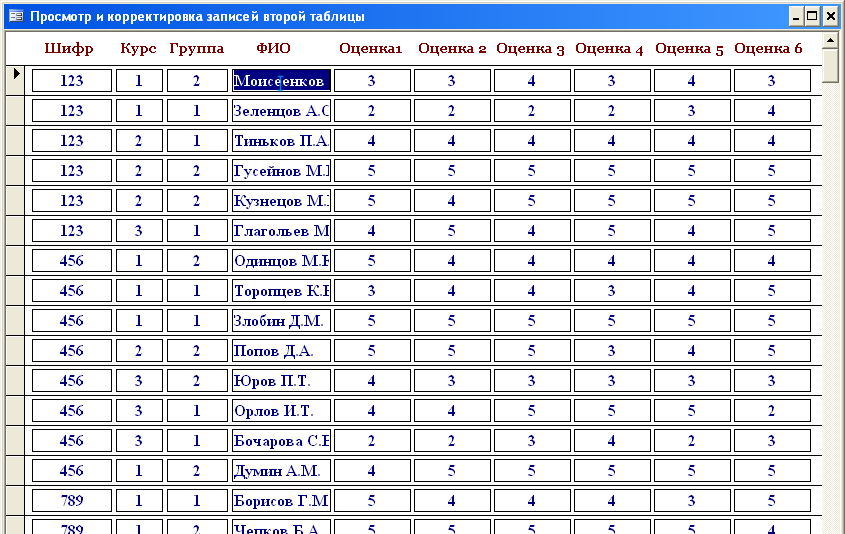Viewport: 845px width, 534px height.
Task: Click Курс field in Глагольев row
Action: [139, 231]
